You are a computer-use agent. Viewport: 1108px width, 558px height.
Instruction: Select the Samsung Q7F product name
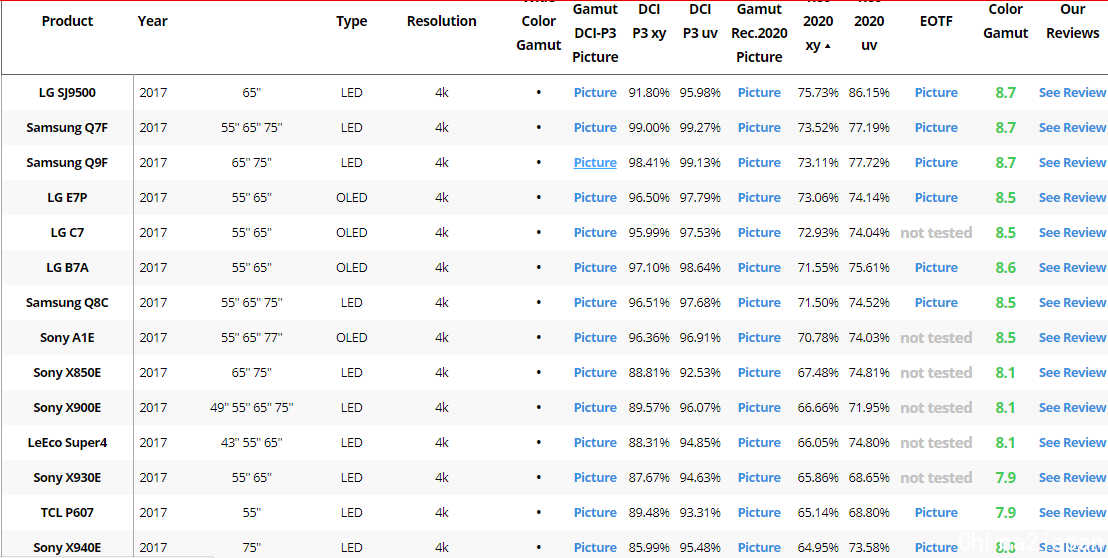67,128
